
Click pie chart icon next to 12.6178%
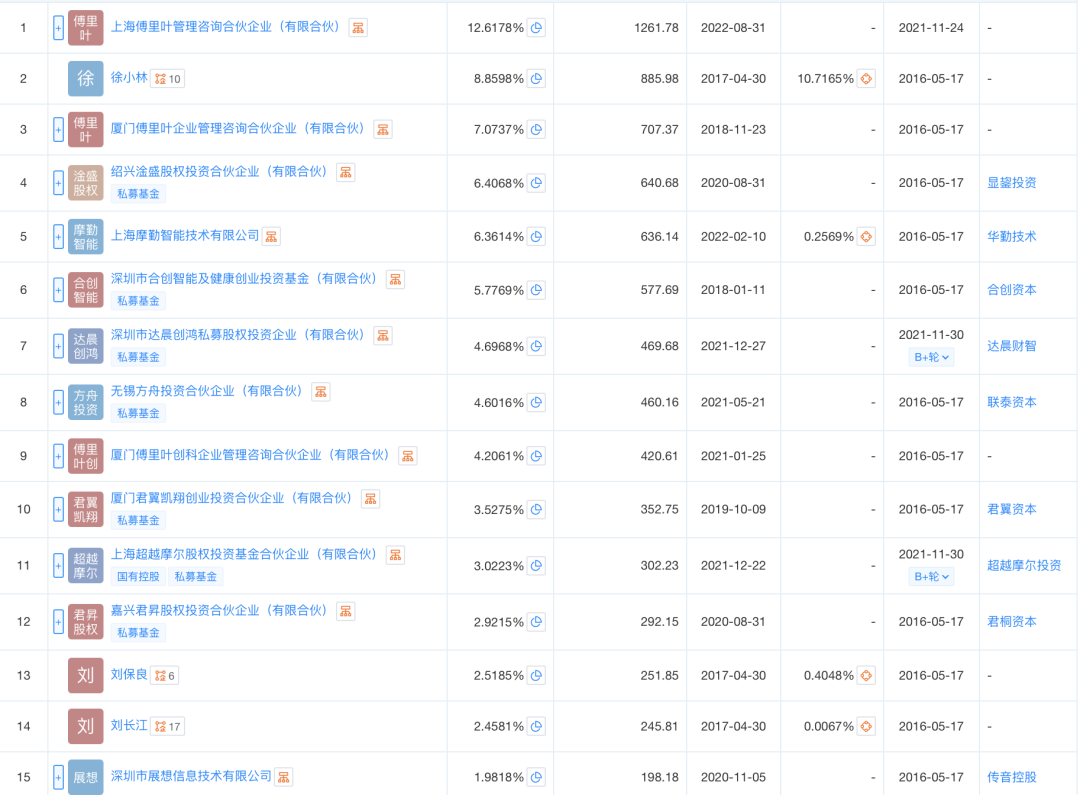coord(537,28)
